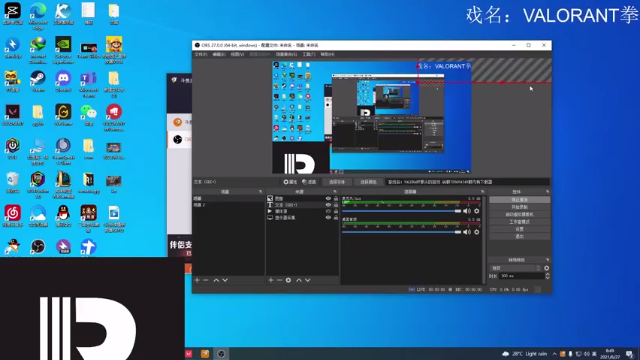The width and height of the screenshot is (640, 360).
Task: Select 场景 2 in scenes list
Action: 229,205
